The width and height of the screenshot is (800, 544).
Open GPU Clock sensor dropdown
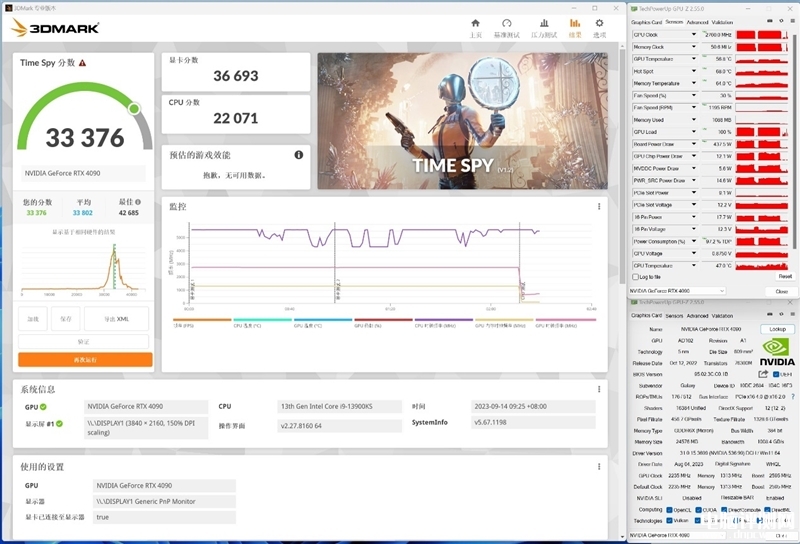tap(694, 35)
